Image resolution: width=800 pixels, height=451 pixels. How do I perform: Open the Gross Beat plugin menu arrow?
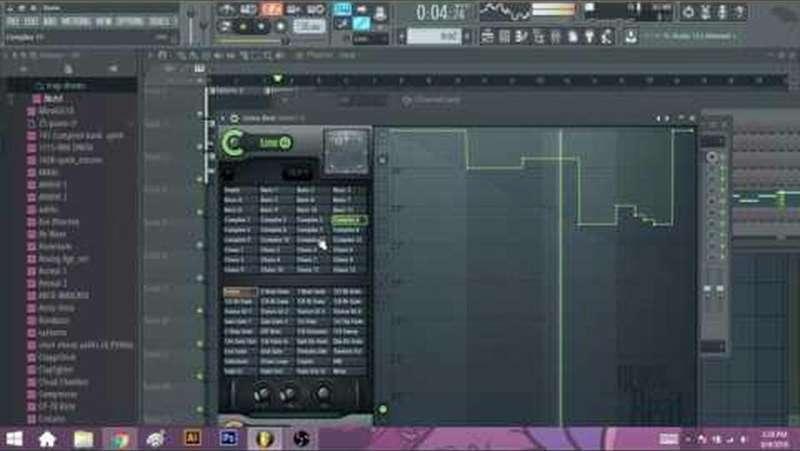[x=223, y=118]
